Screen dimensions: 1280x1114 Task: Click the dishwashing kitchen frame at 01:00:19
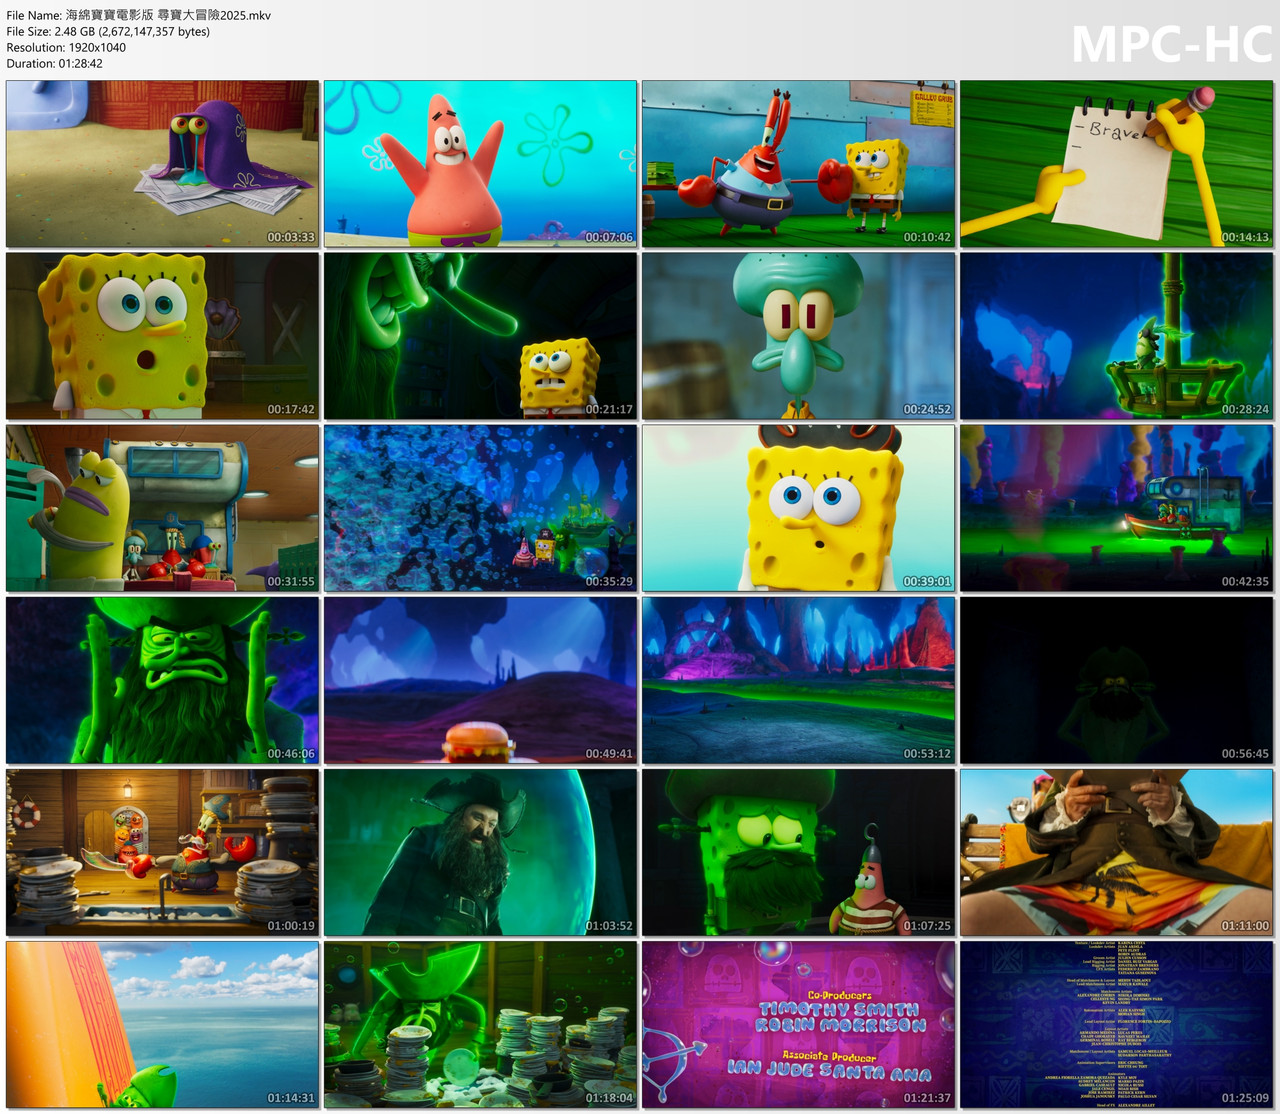coord(162,853)
